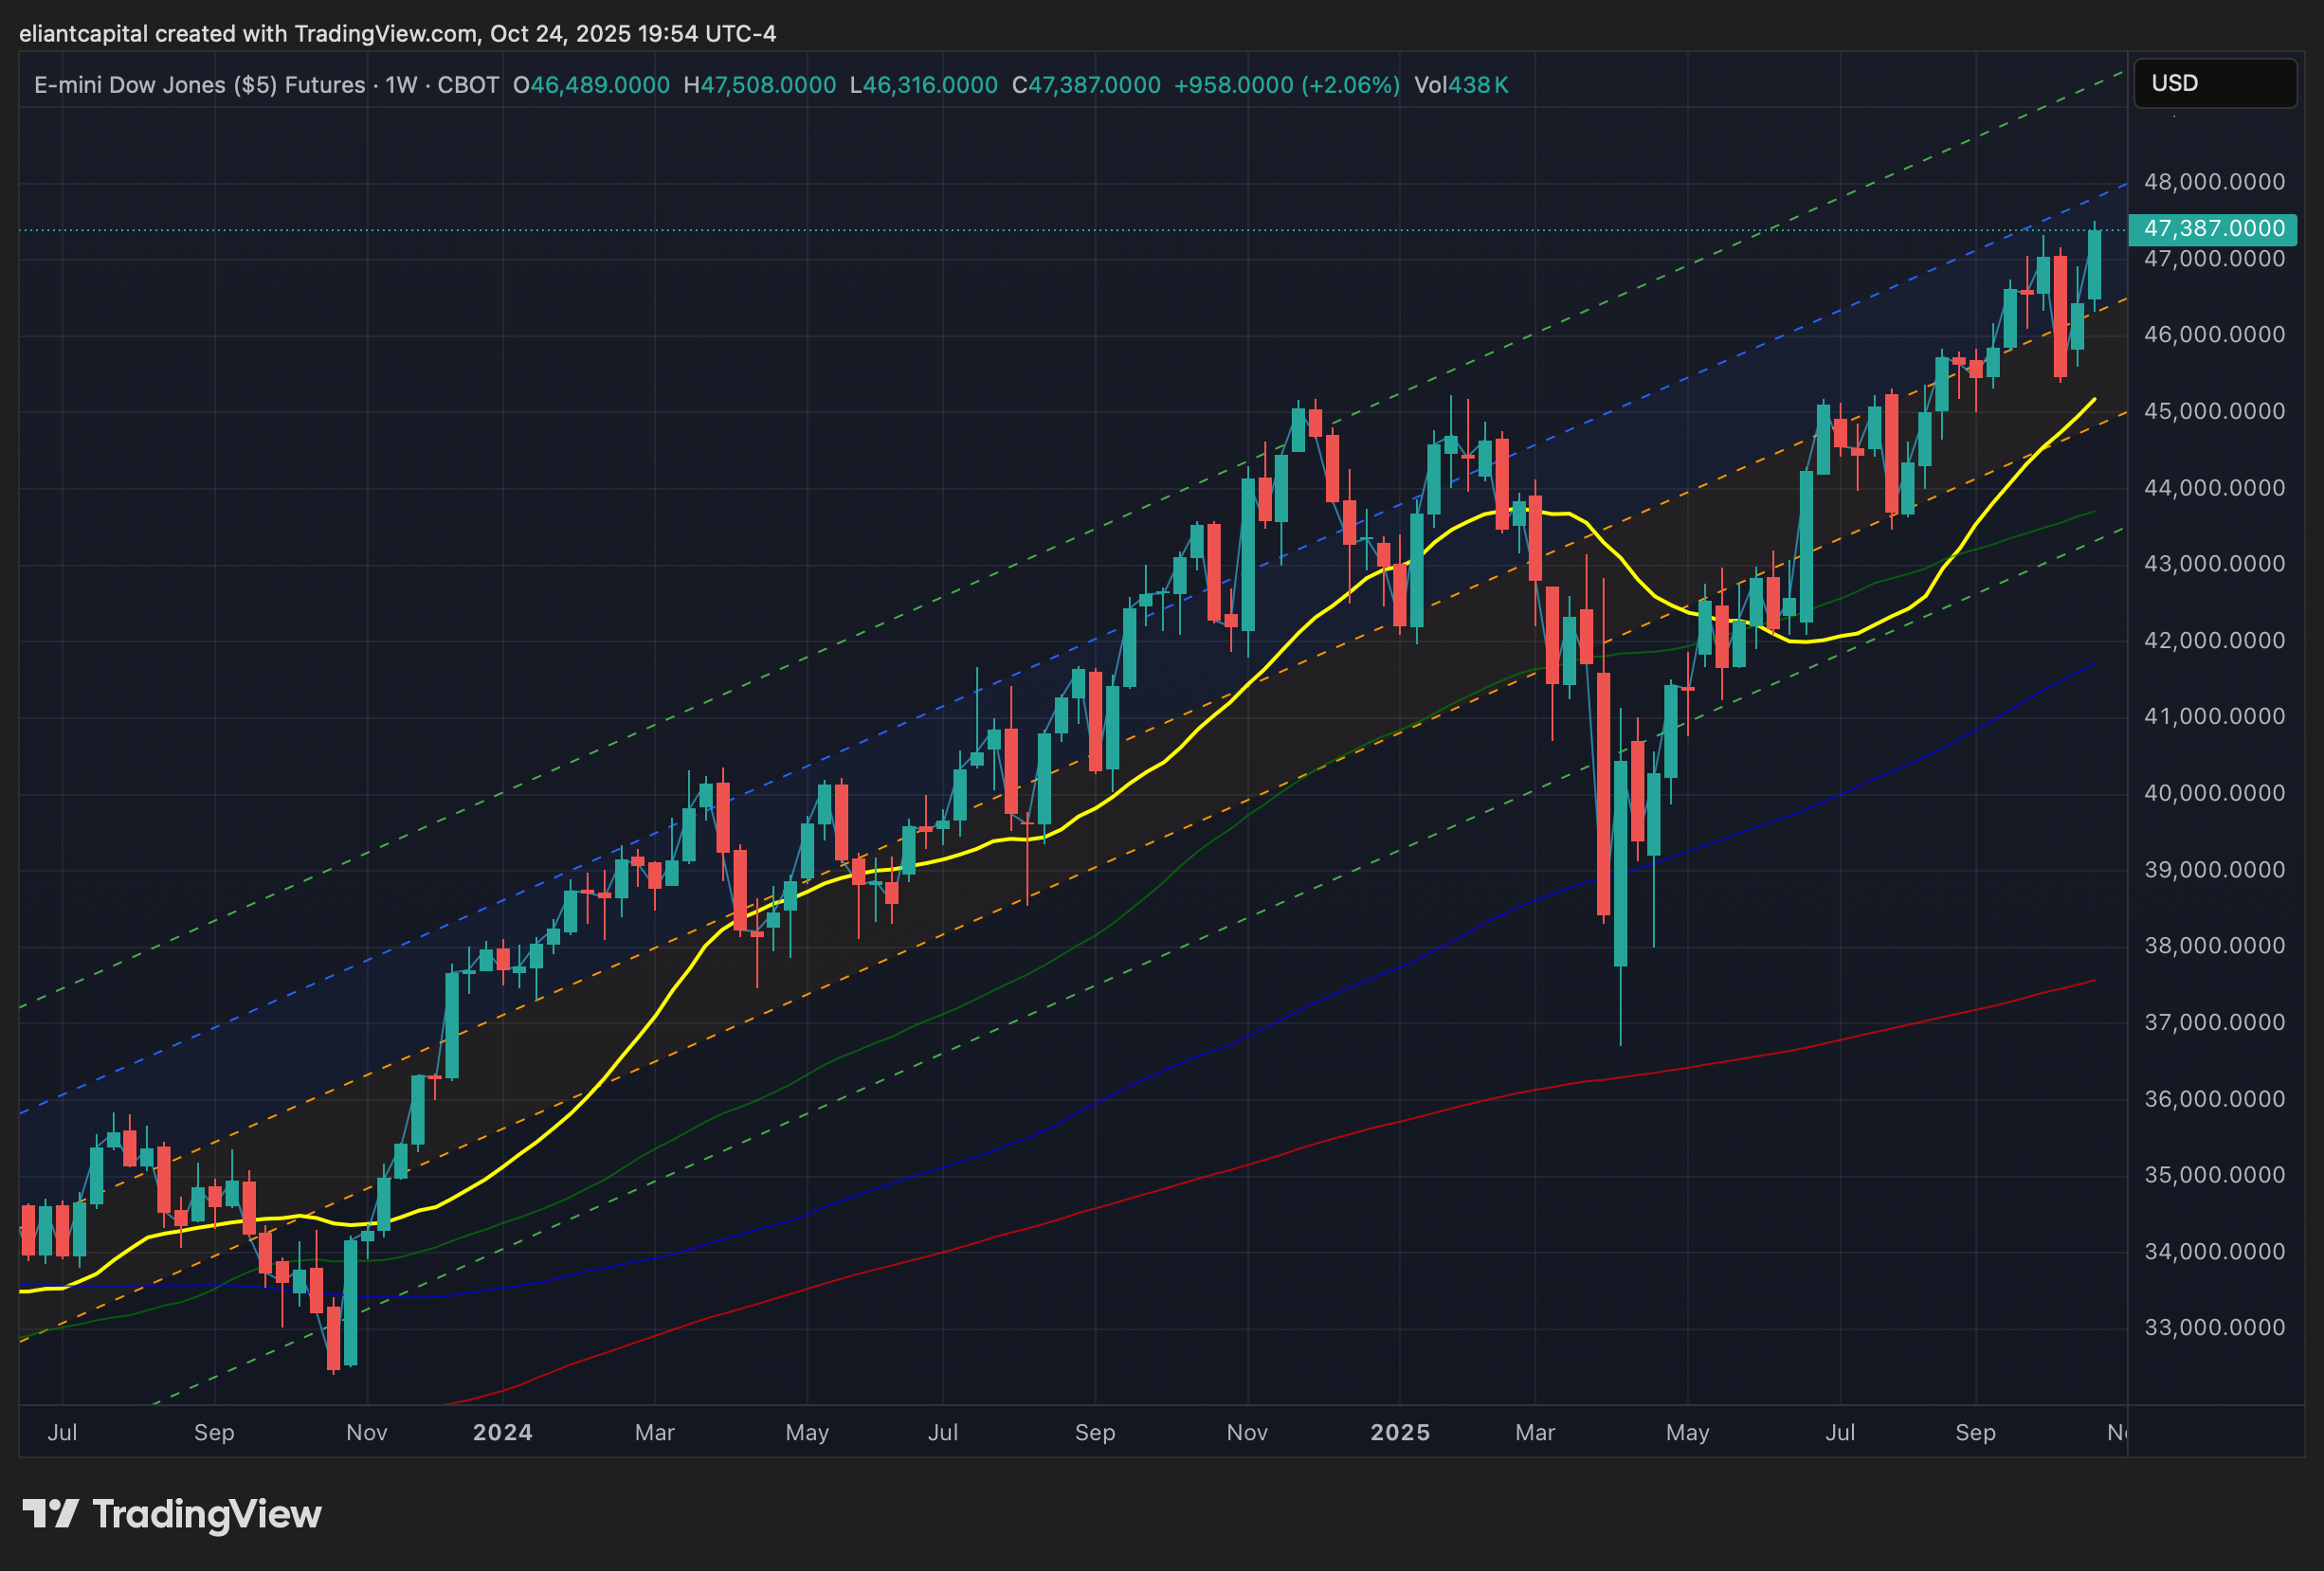
Task: Click the 47,387.0000 current price label
Action: tap(2213, 229)
